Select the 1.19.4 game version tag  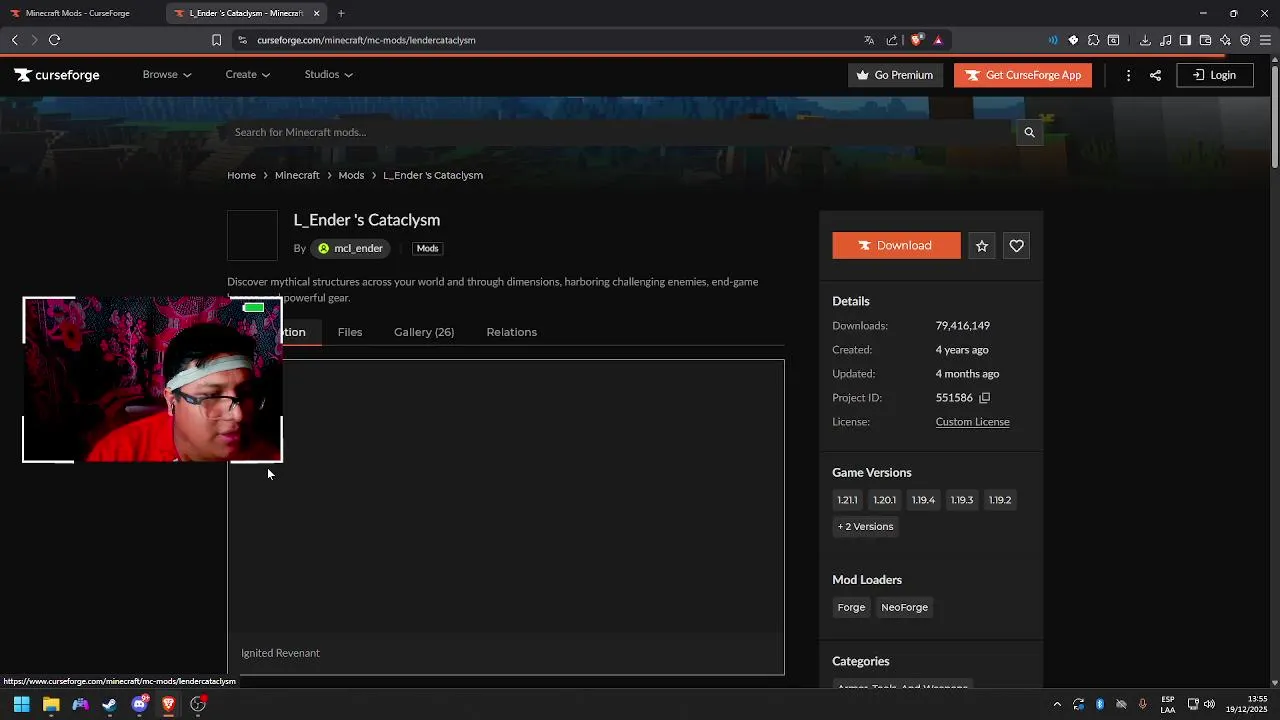click(x=923, y=500)
